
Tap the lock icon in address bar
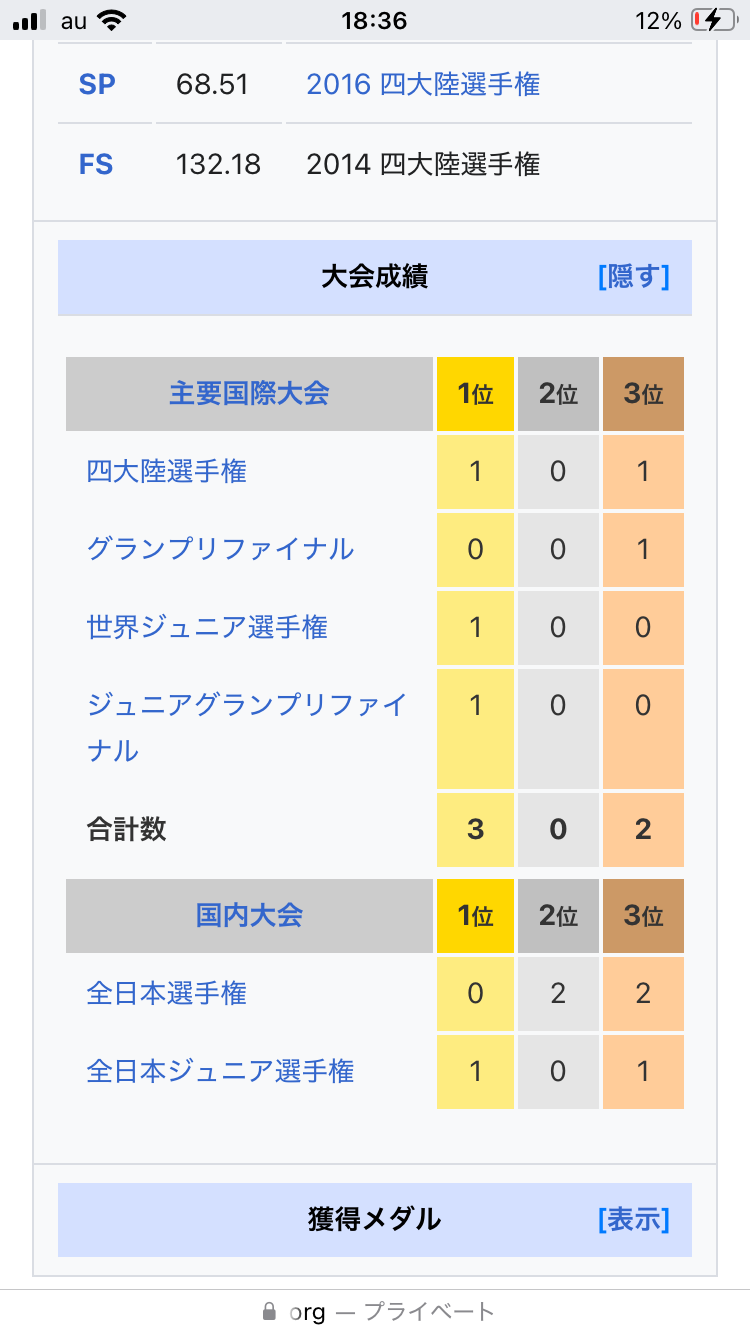pyautogui.click(x=268, y=1311)
